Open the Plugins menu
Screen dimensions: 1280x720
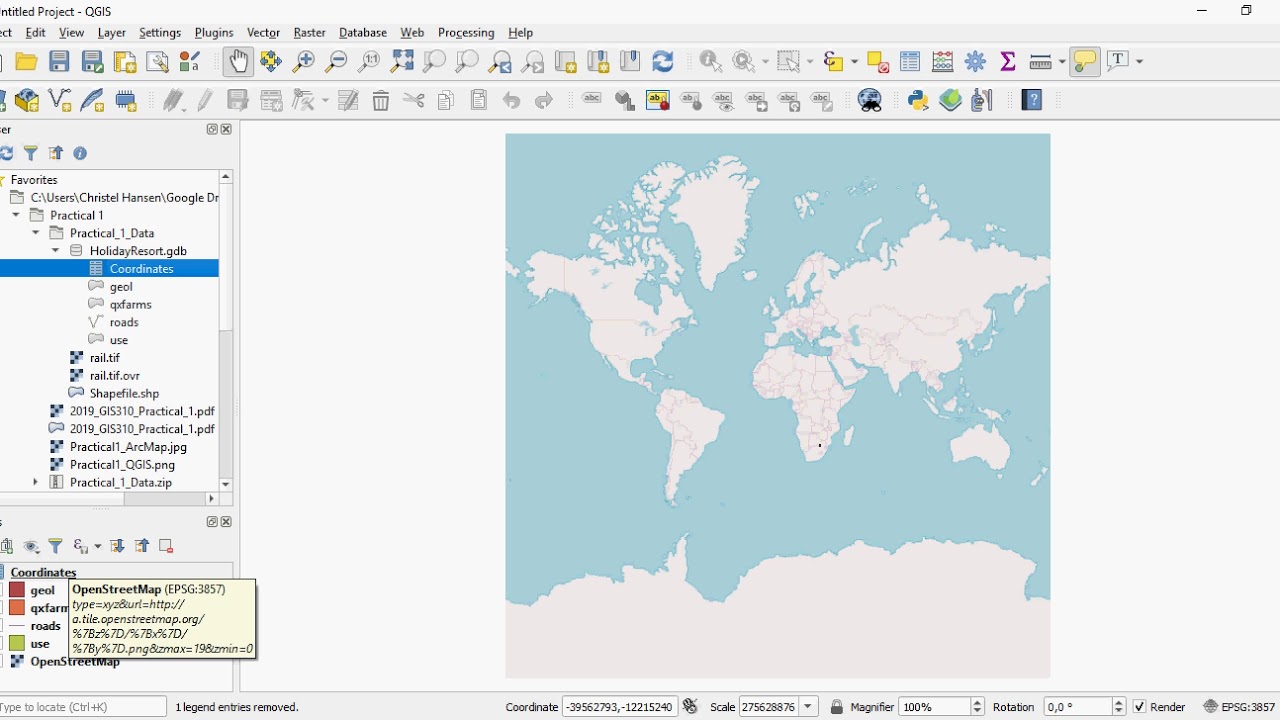(x=214, y=32)
